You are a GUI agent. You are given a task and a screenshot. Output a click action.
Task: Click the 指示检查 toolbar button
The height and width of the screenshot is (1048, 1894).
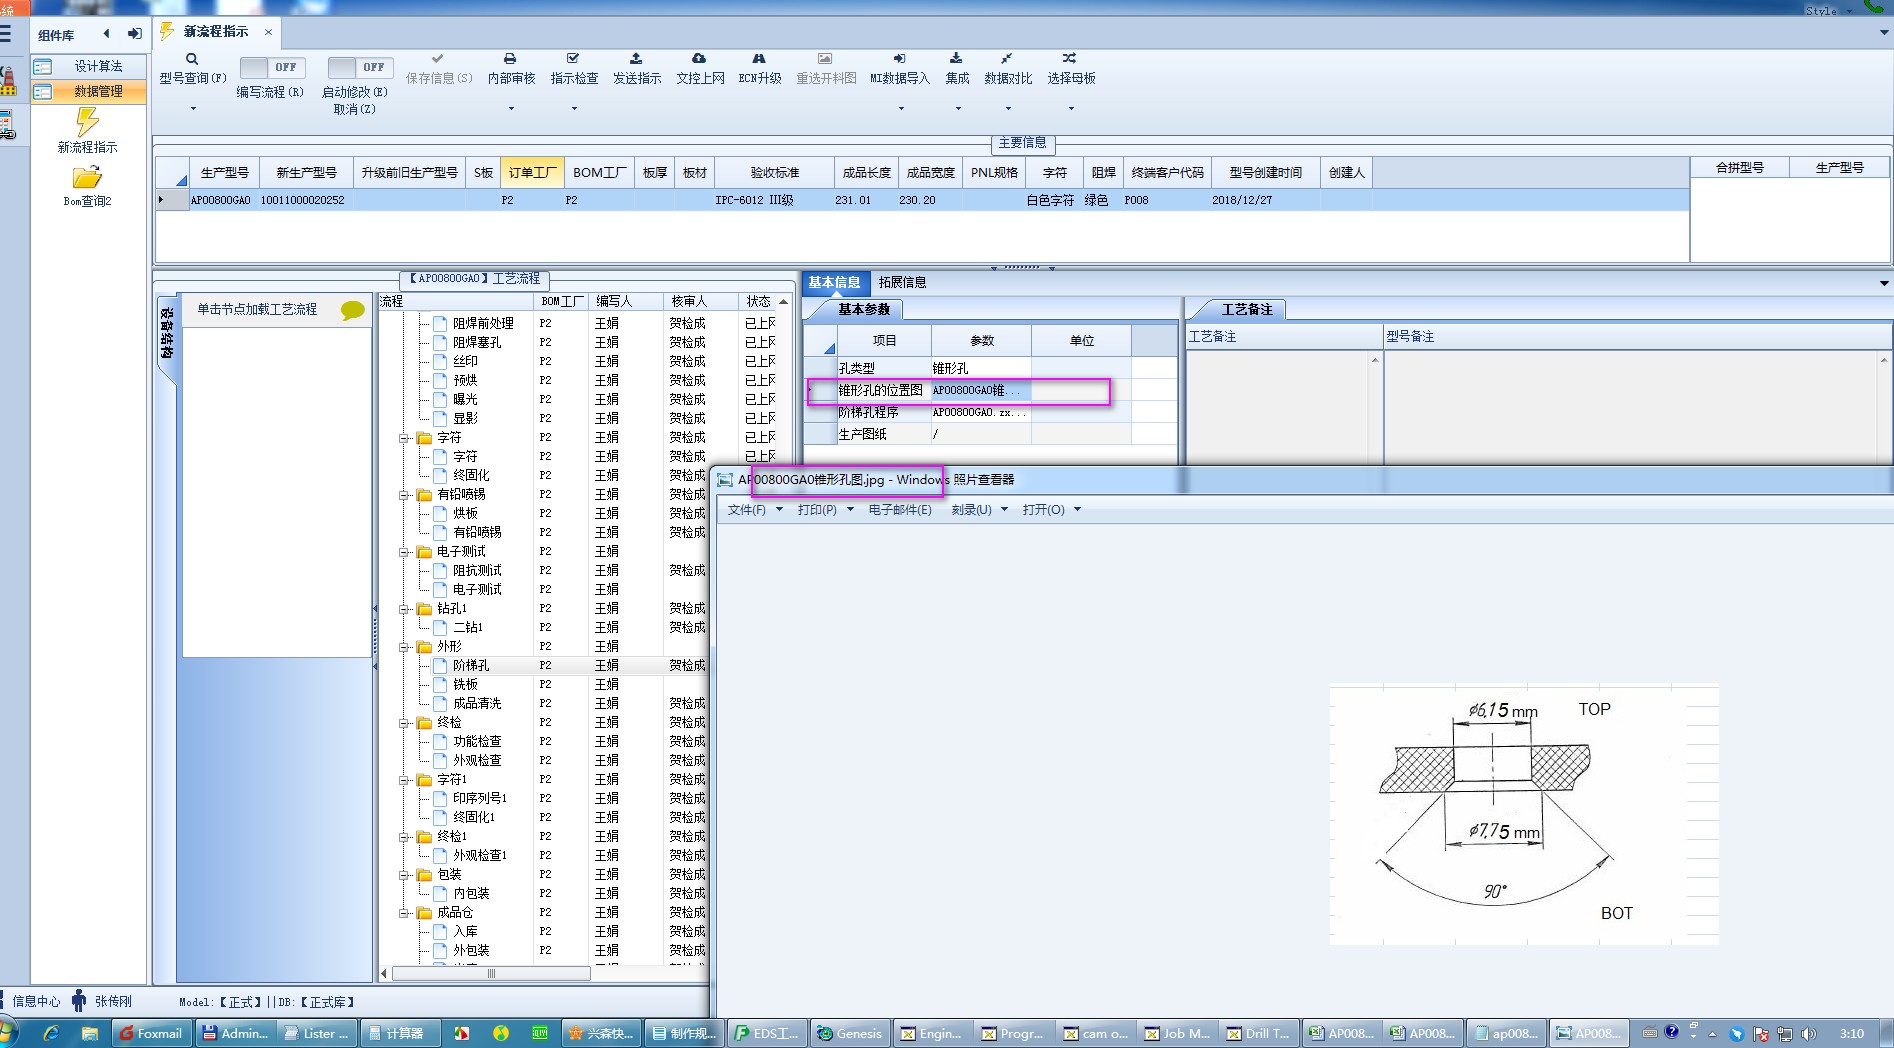574,78
